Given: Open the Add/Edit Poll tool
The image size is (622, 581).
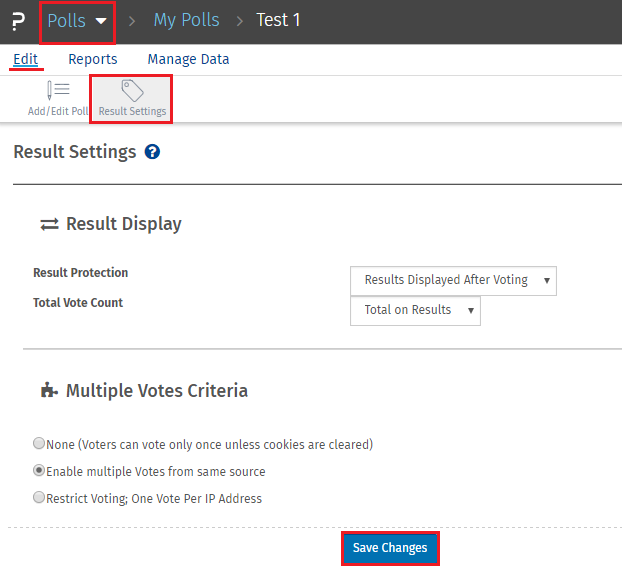Looking at the screenshot, I should pyautogui.click(x=58, y=91).
